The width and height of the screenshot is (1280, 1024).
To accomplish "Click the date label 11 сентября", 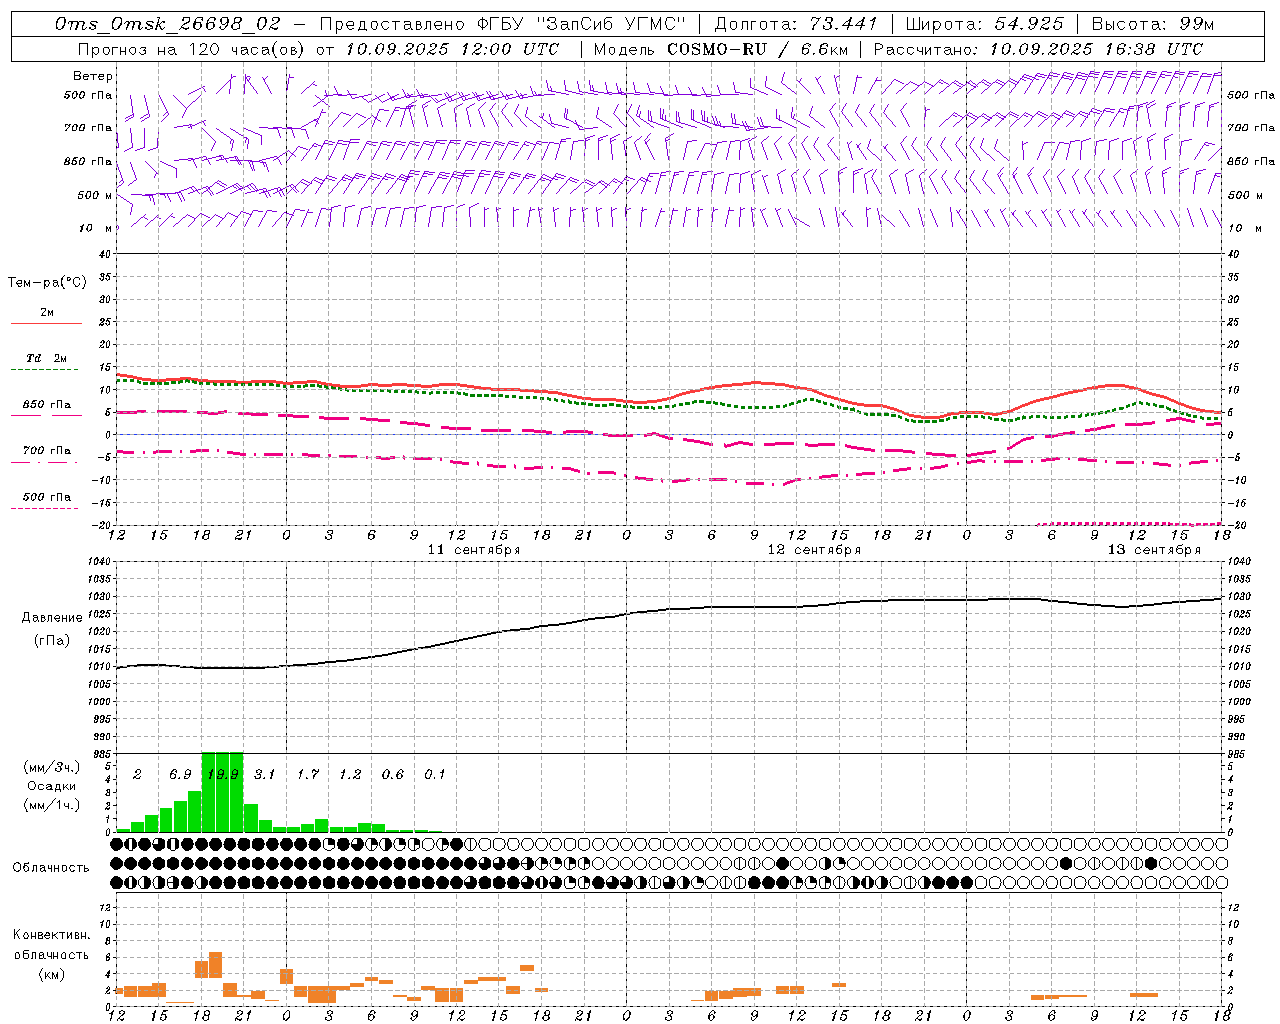I will click(474, 550).
